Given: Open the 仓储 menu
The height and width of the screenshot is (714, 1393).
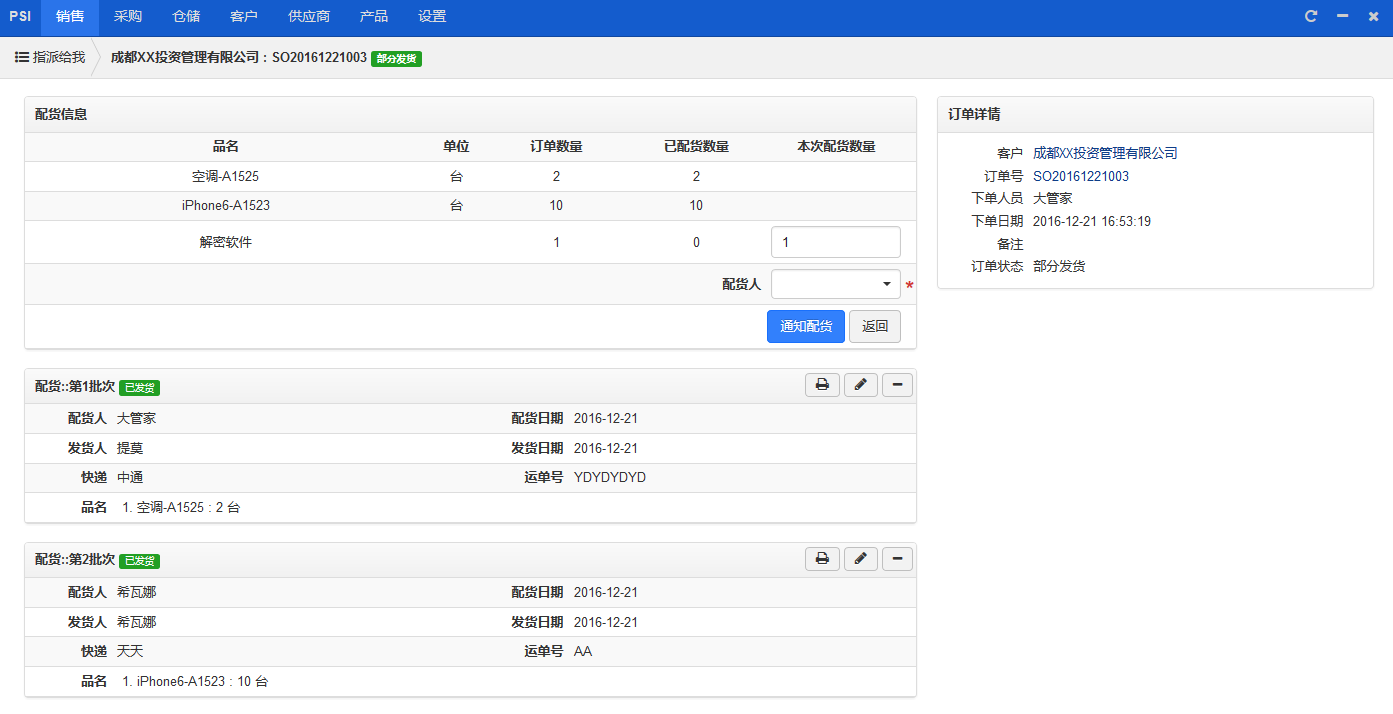Looking at the screenshot, I should coord(186,17).
